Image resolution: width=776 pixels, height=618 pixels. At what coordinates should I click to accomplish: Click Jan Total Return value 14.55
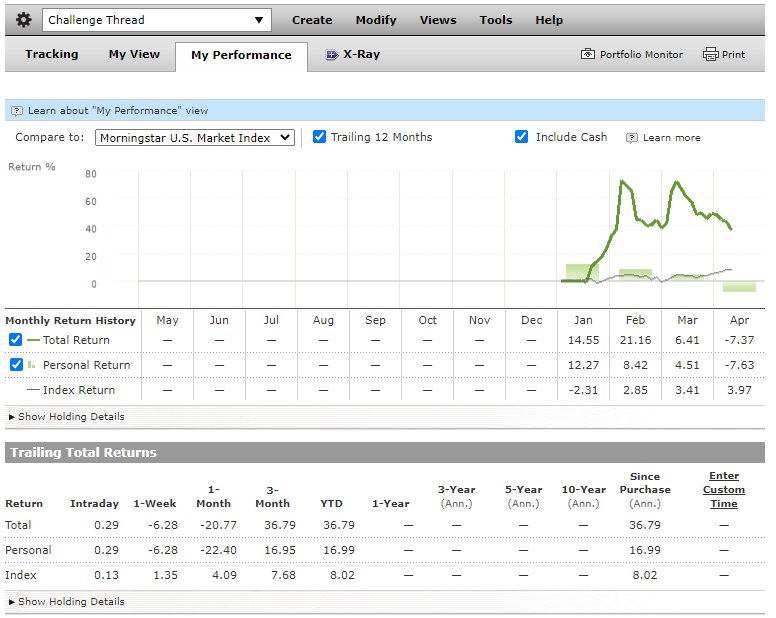(583, 340)
